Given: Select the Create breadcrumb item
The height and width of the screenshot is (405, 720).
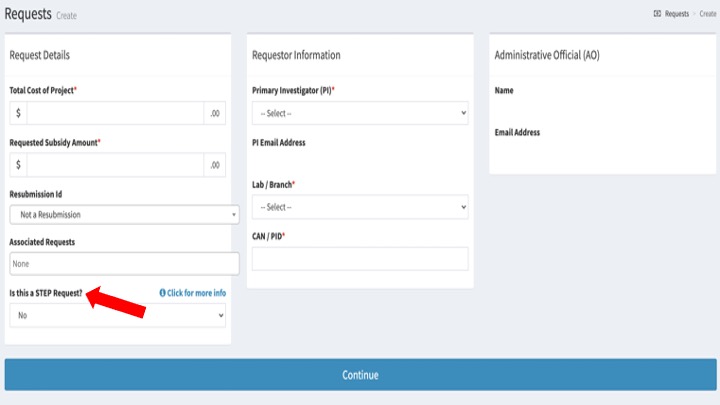Looking at the screenshot, I should click(x=708, y=14).
